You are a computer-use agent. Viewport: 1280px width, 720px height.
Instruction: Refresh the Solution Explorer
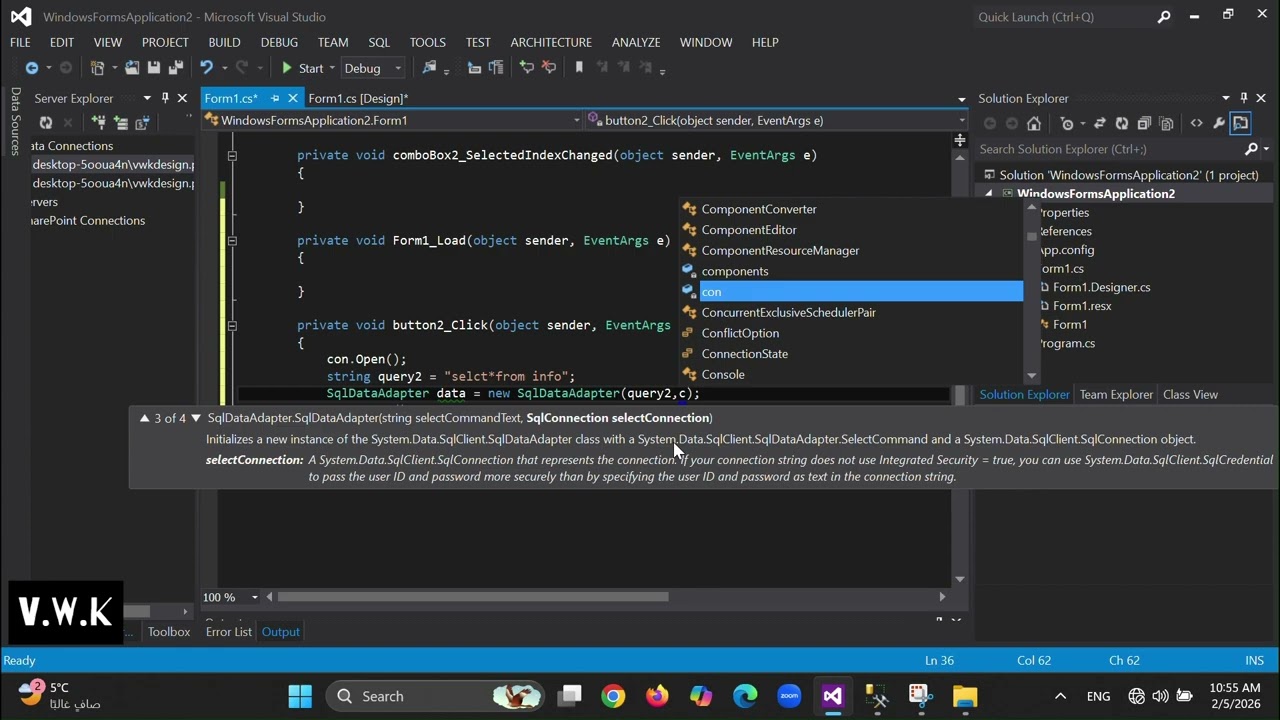coord(1122,123)
